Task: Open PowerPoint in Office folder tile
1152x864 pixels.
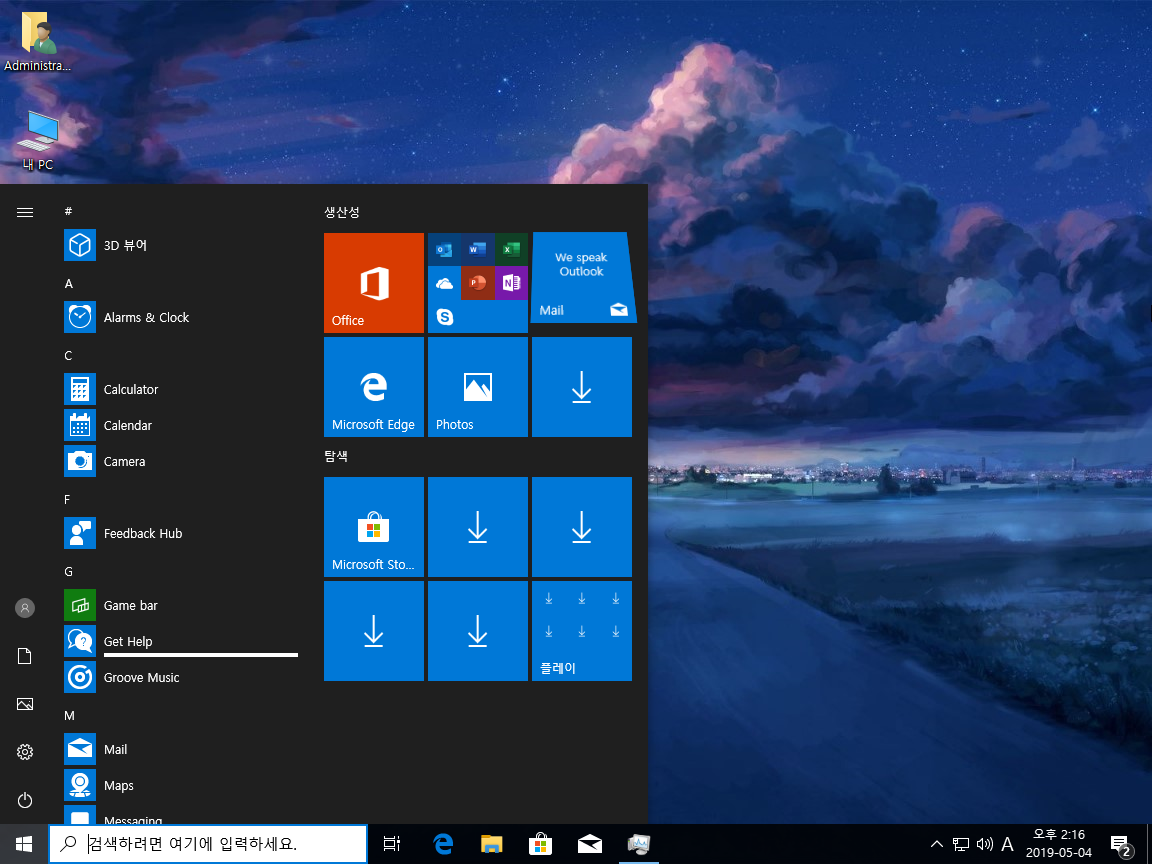Action: pyautogui.click(x=478, y=284)
